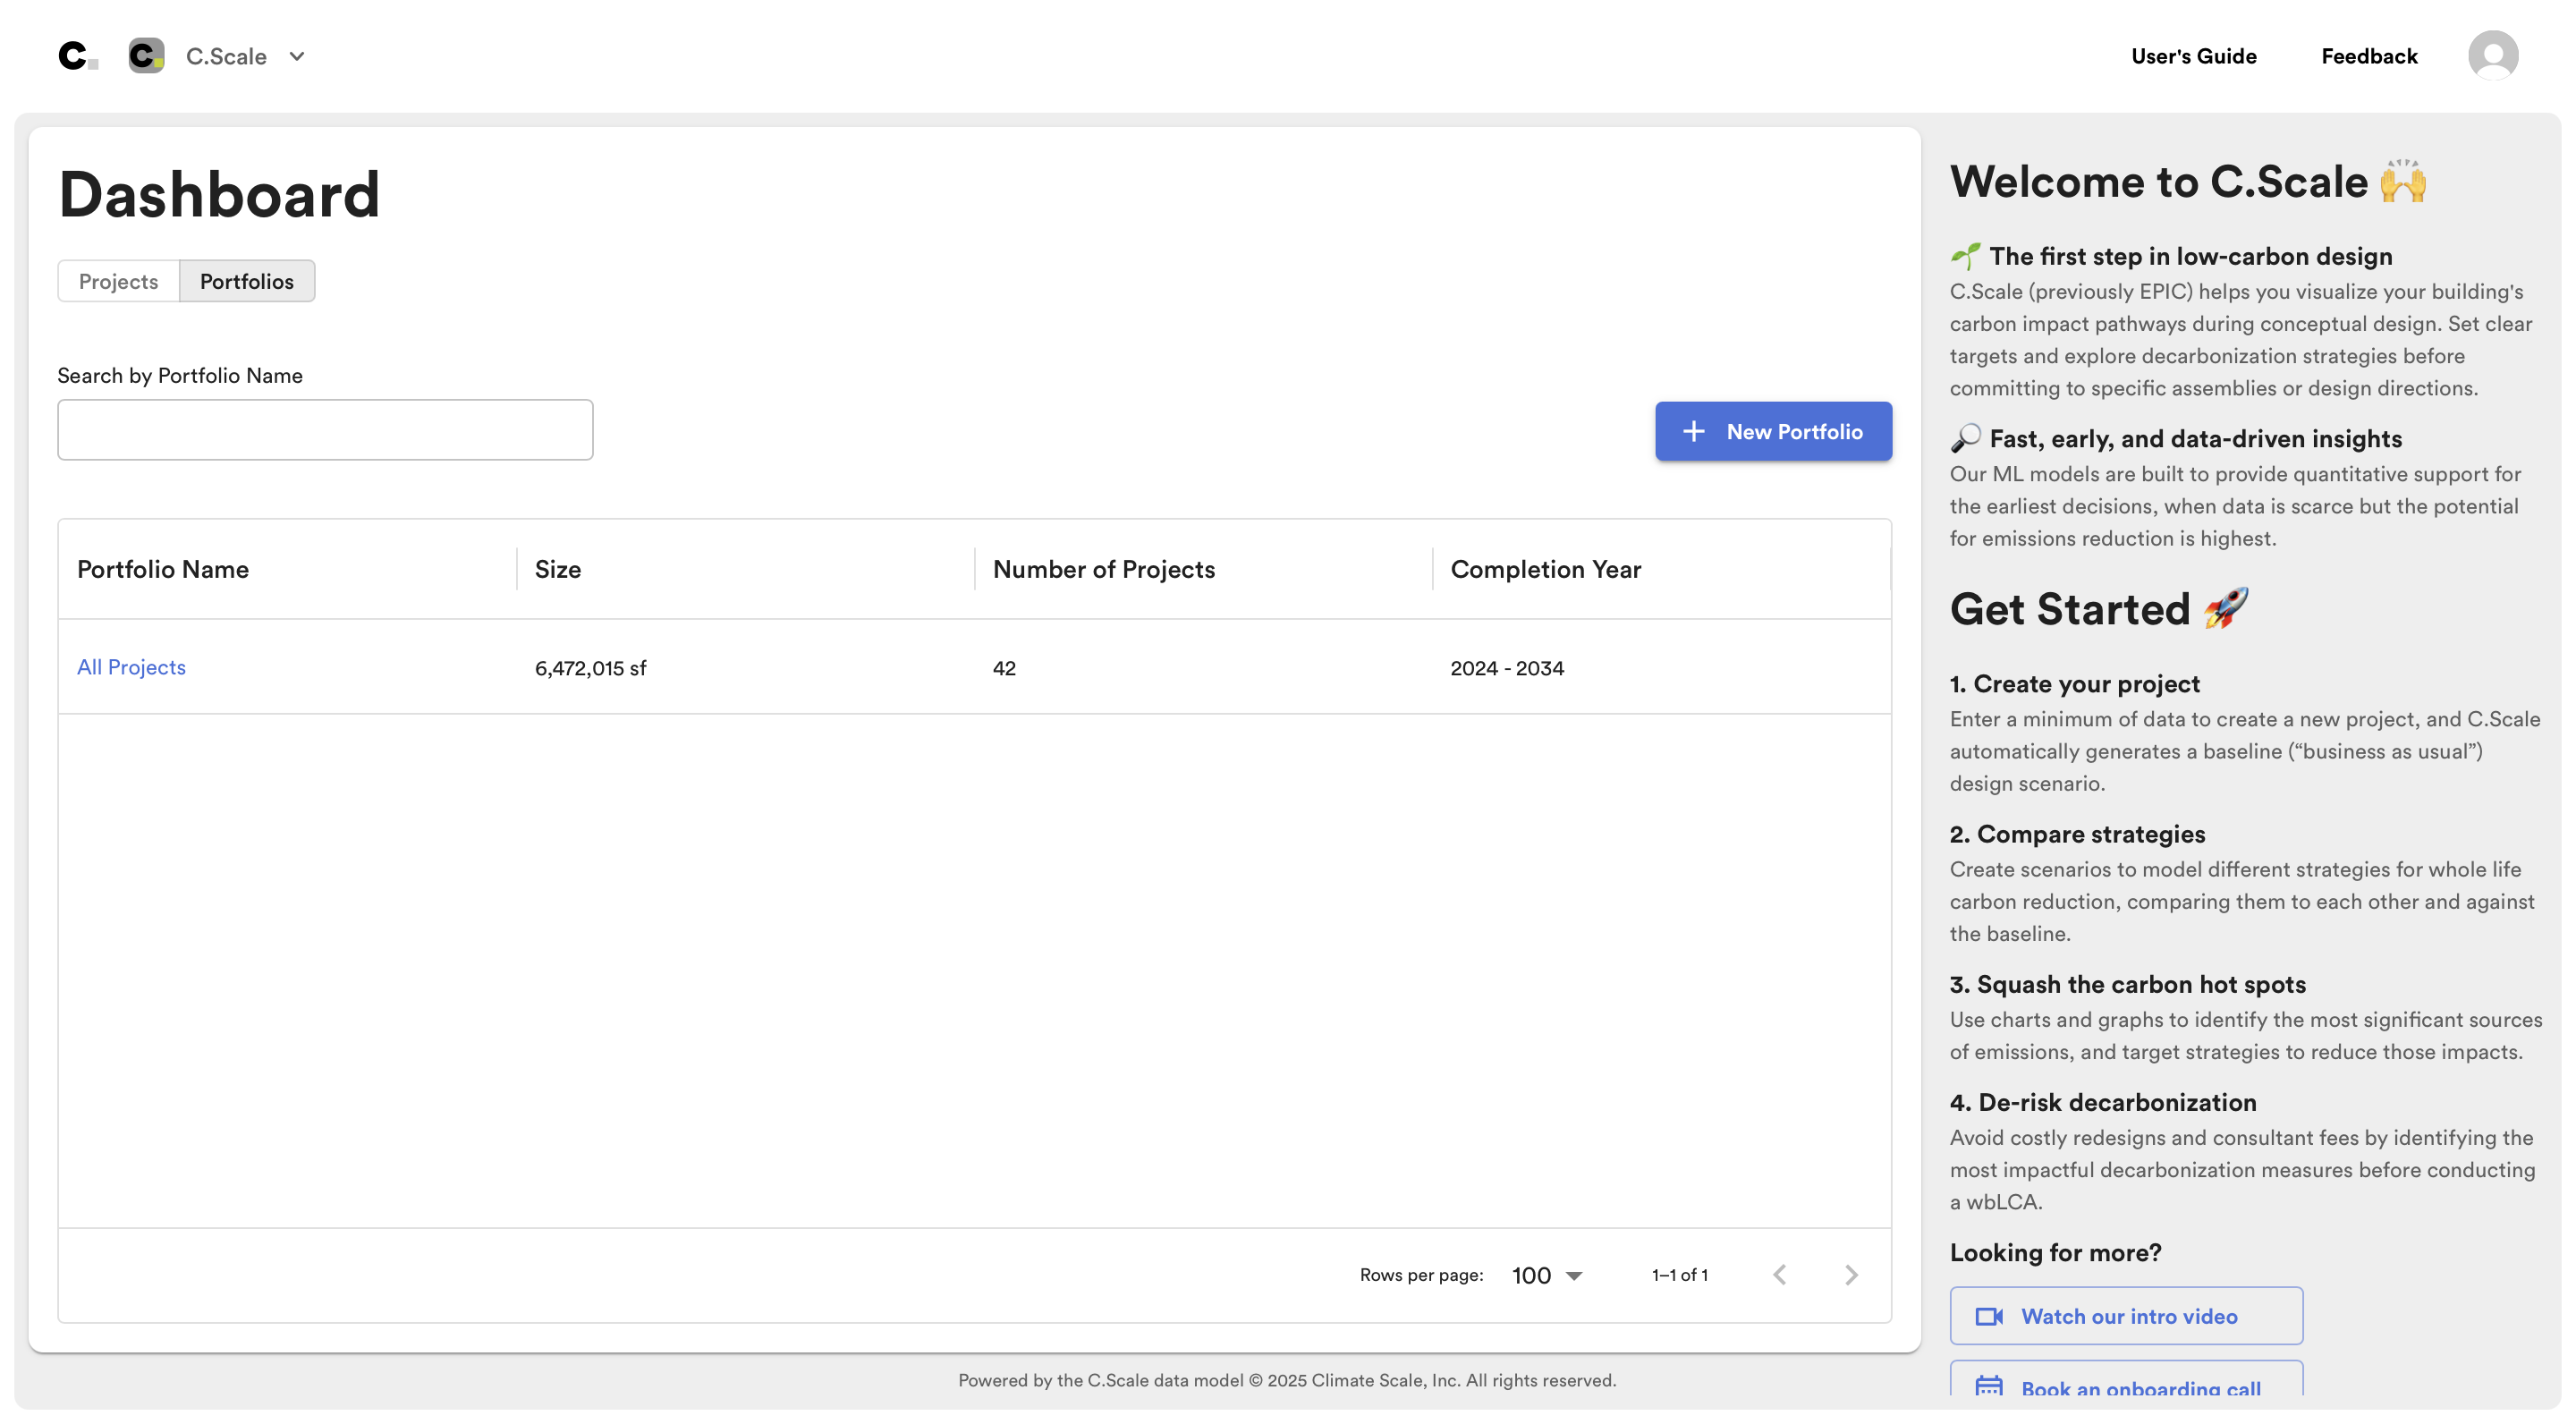Viewport: 2576px width, 1424px height.
Task: Click the footer copyright text
Action: [x=1287, y=1380]
